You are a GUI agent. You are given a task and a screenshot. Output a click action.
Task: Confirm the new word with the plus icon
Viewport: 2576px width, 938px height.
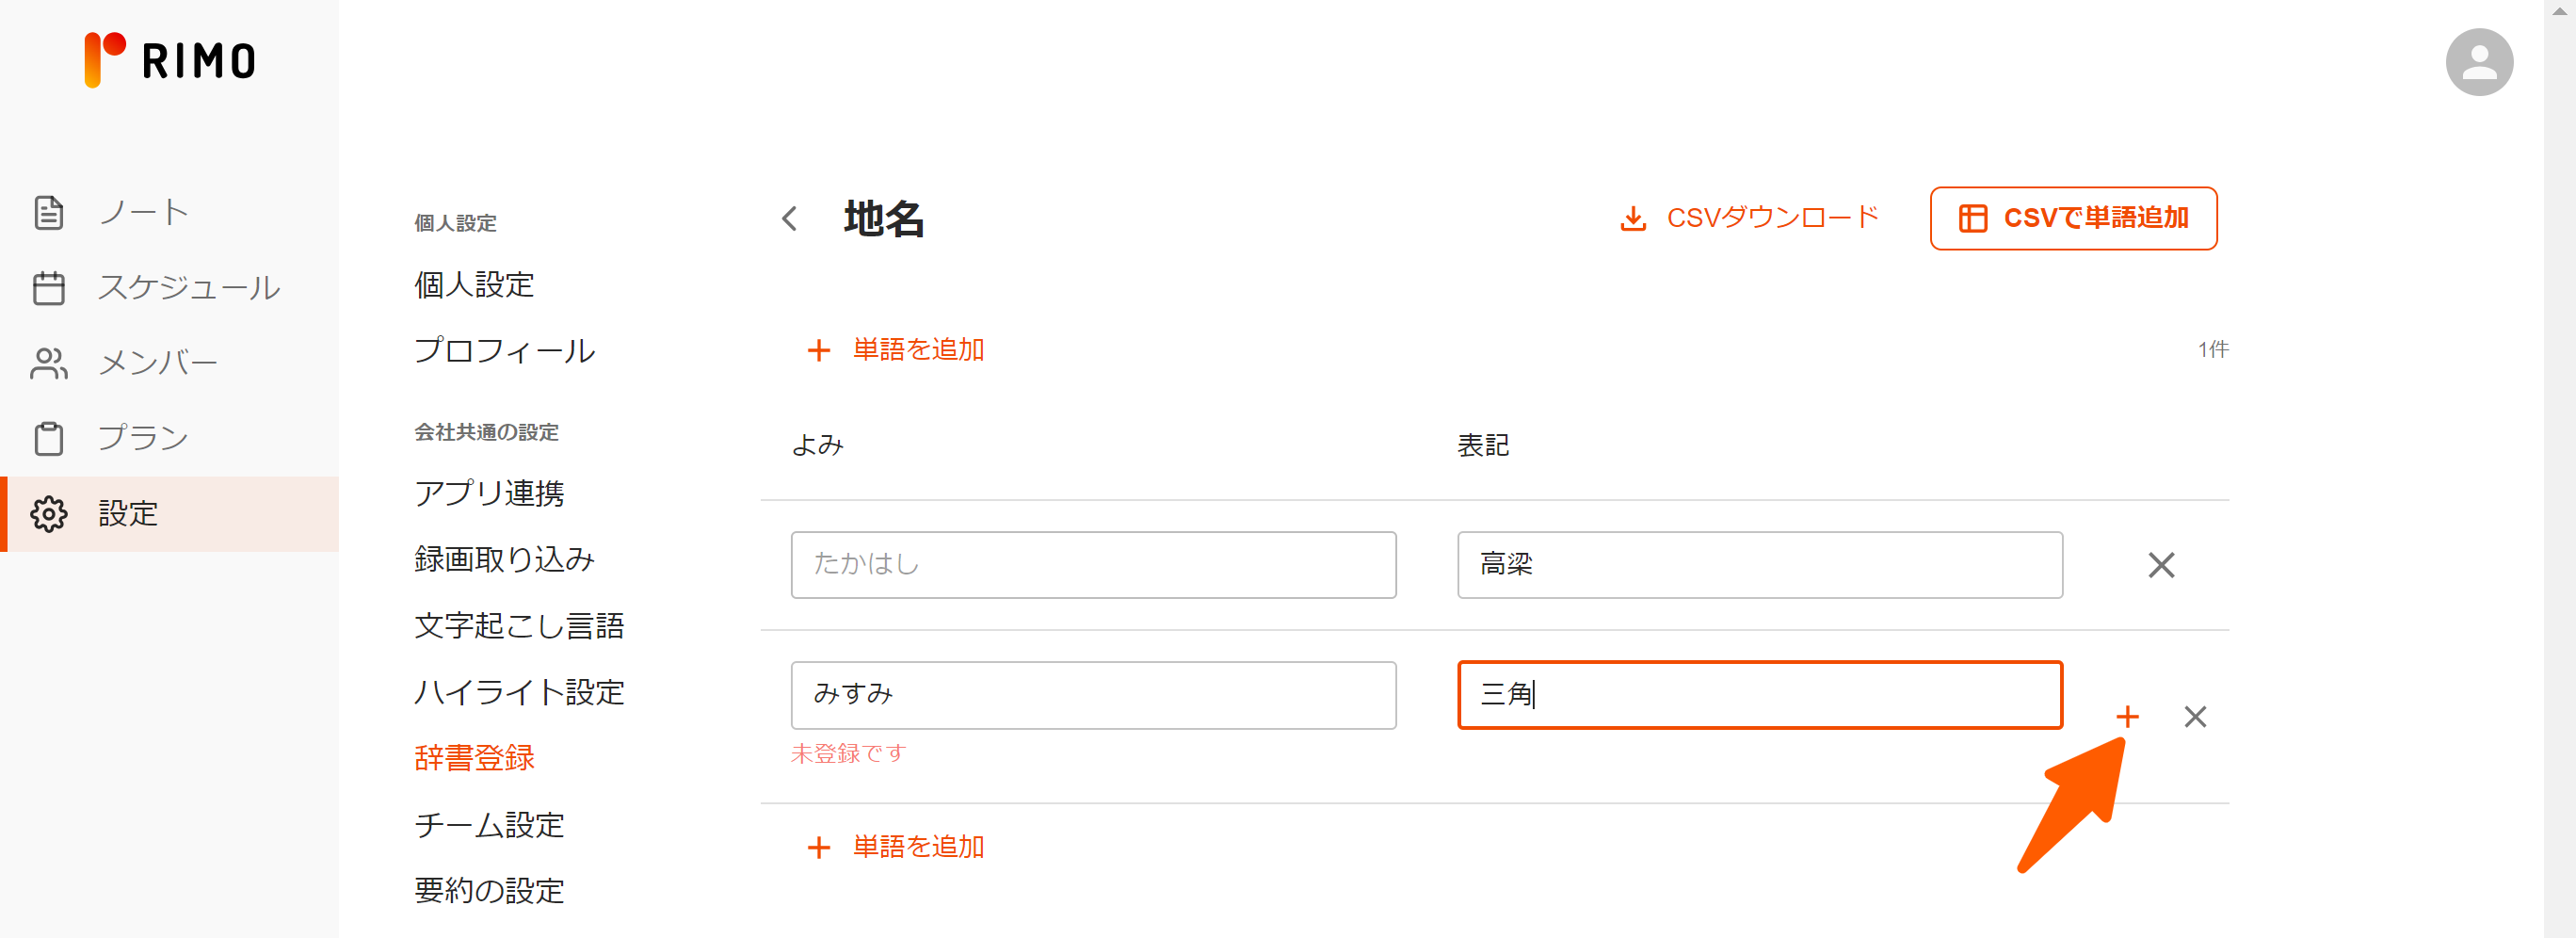click(x=2127, y=716)
